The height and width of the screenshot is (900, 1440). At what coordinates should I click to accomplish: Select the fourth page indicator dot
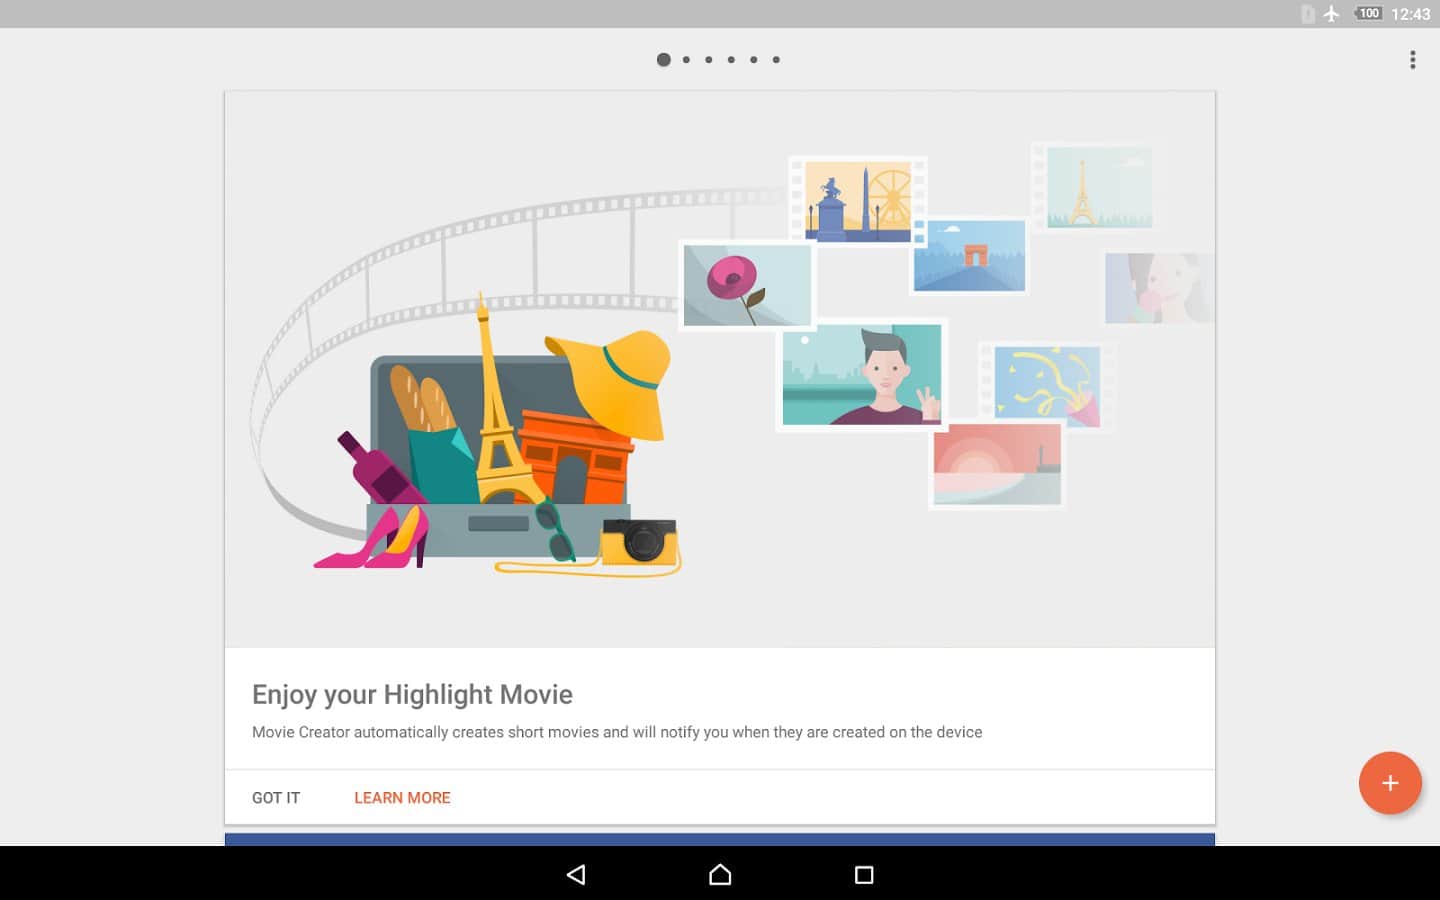click(x=731, y=60)
